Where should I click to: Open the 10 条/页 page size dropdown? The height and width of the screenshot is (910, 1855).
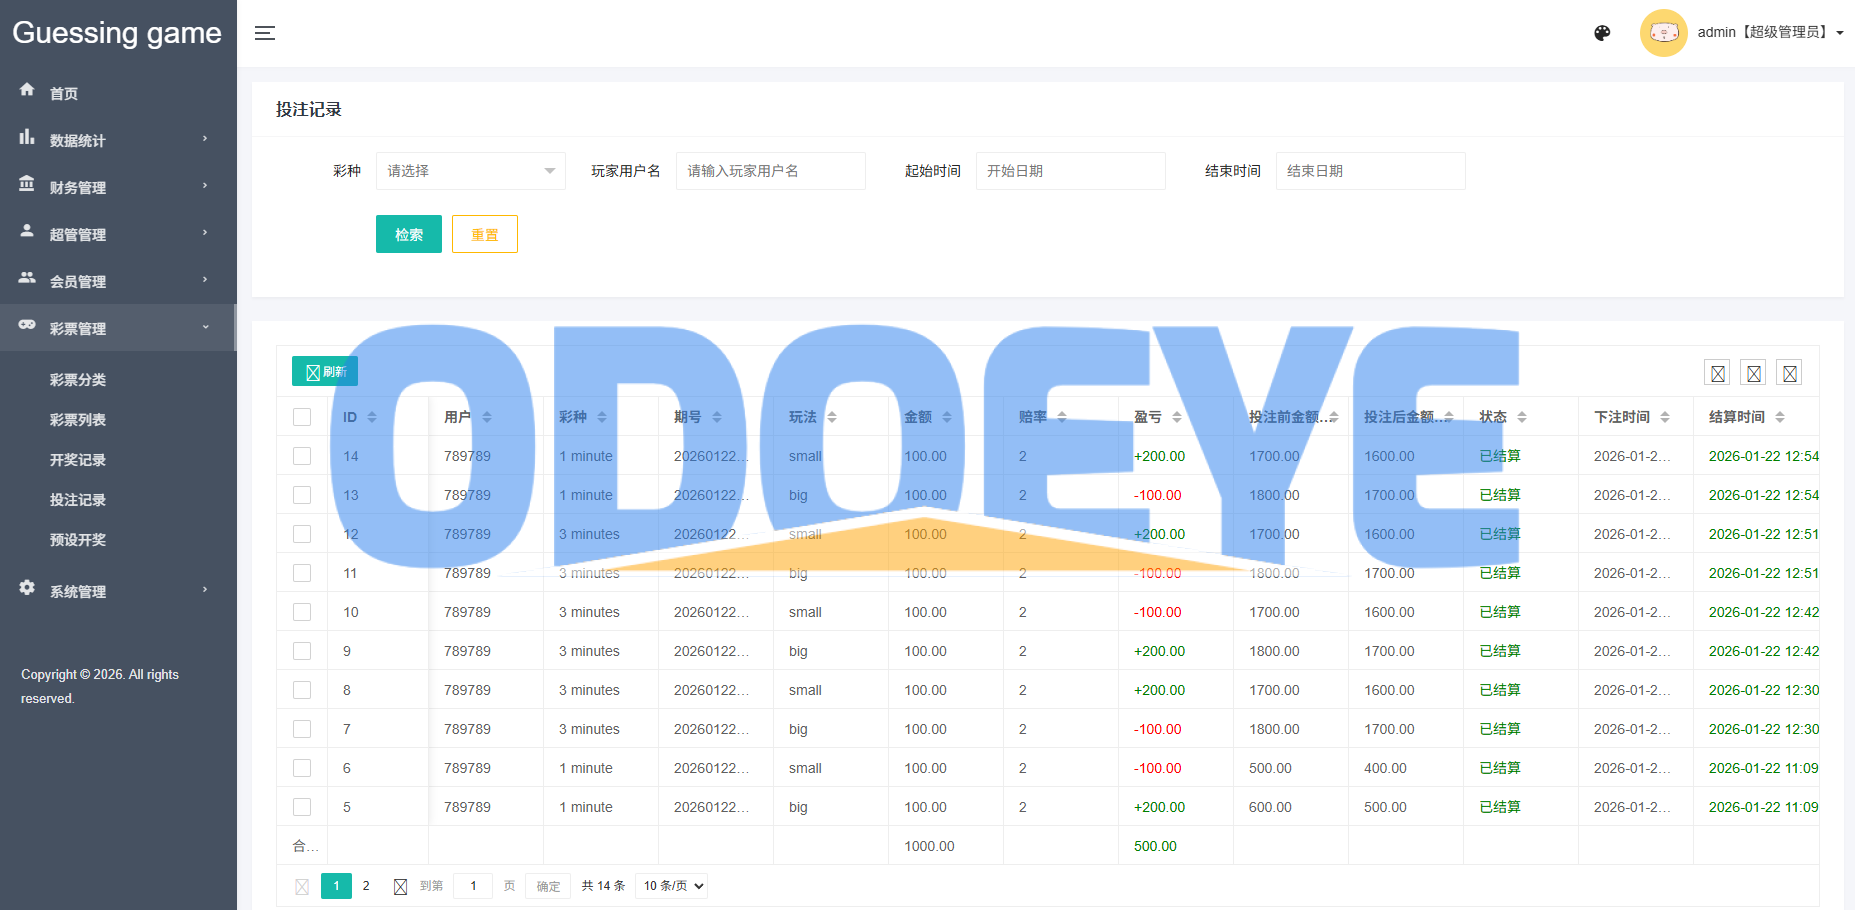671,886
